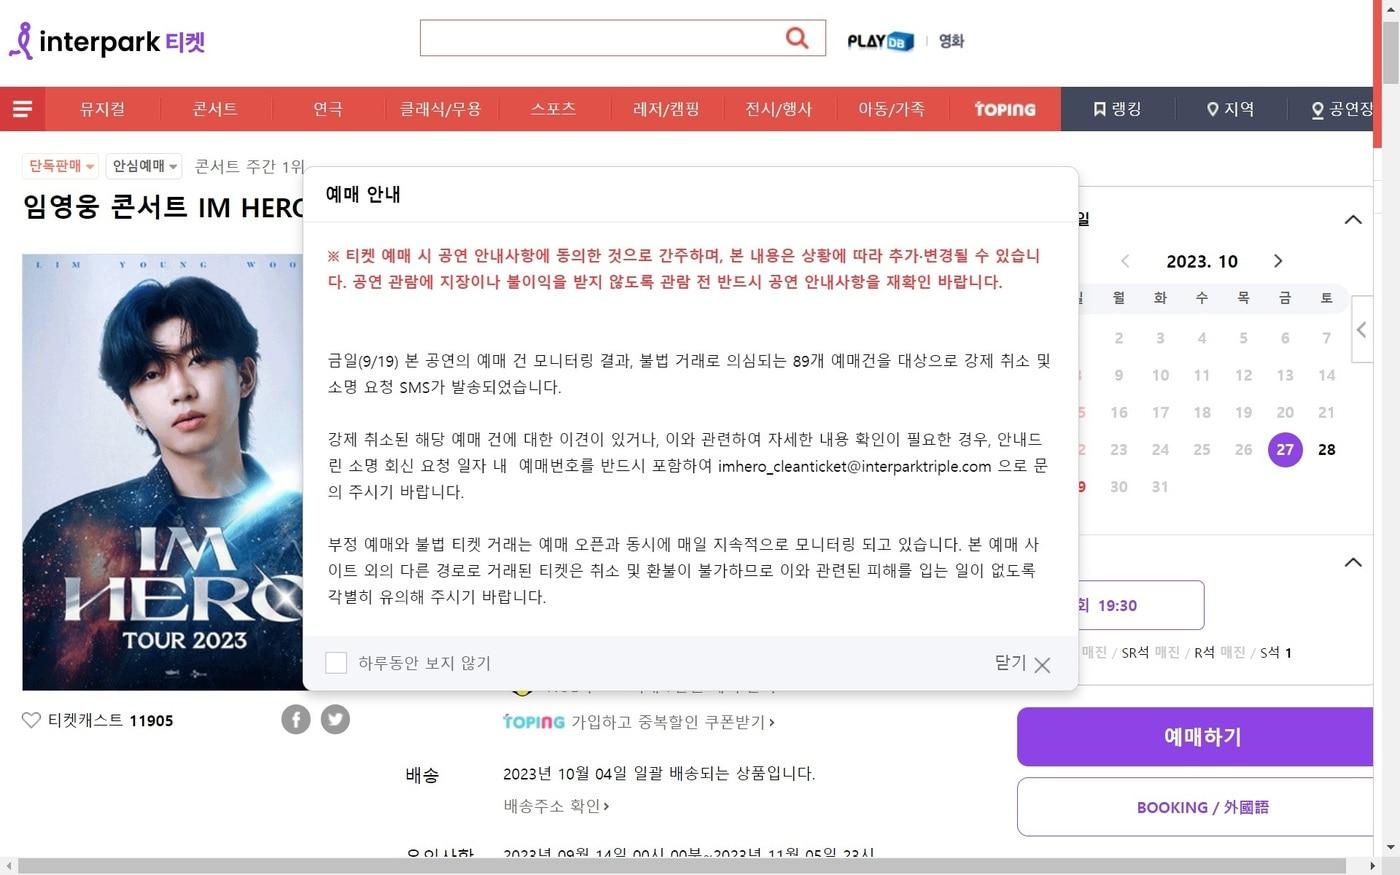This screenshot has width=1400, height=875.
Task: Open PLAYDB from the header
Action: [x=878, y=41]
